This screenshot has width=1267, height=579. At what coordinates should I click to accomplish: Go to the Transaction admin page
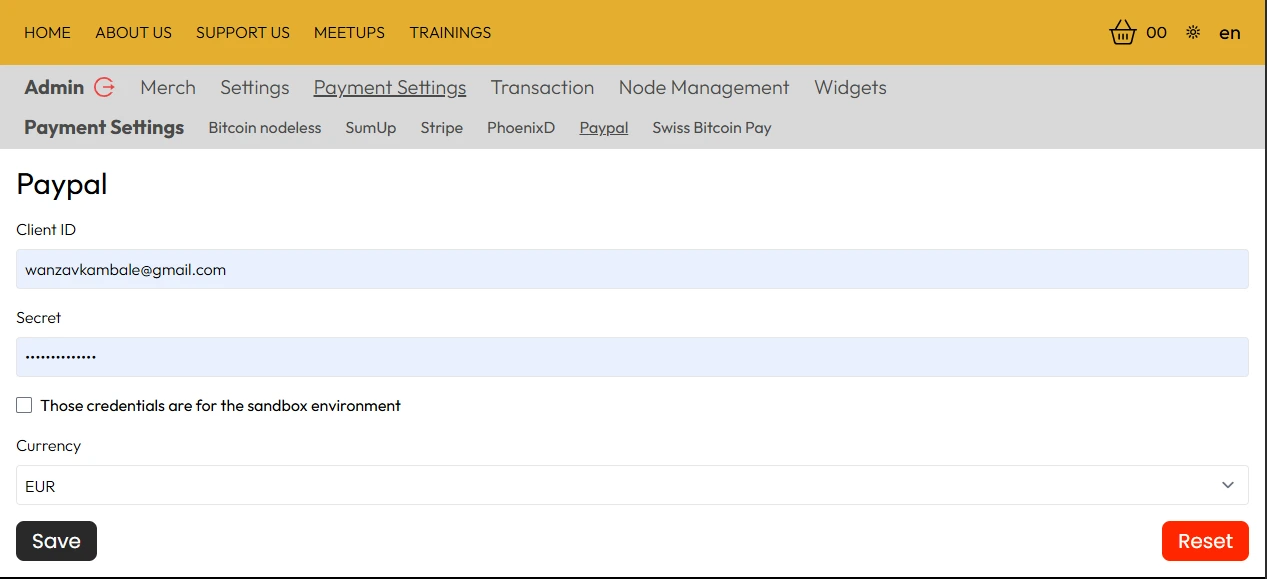coord(542,88)
